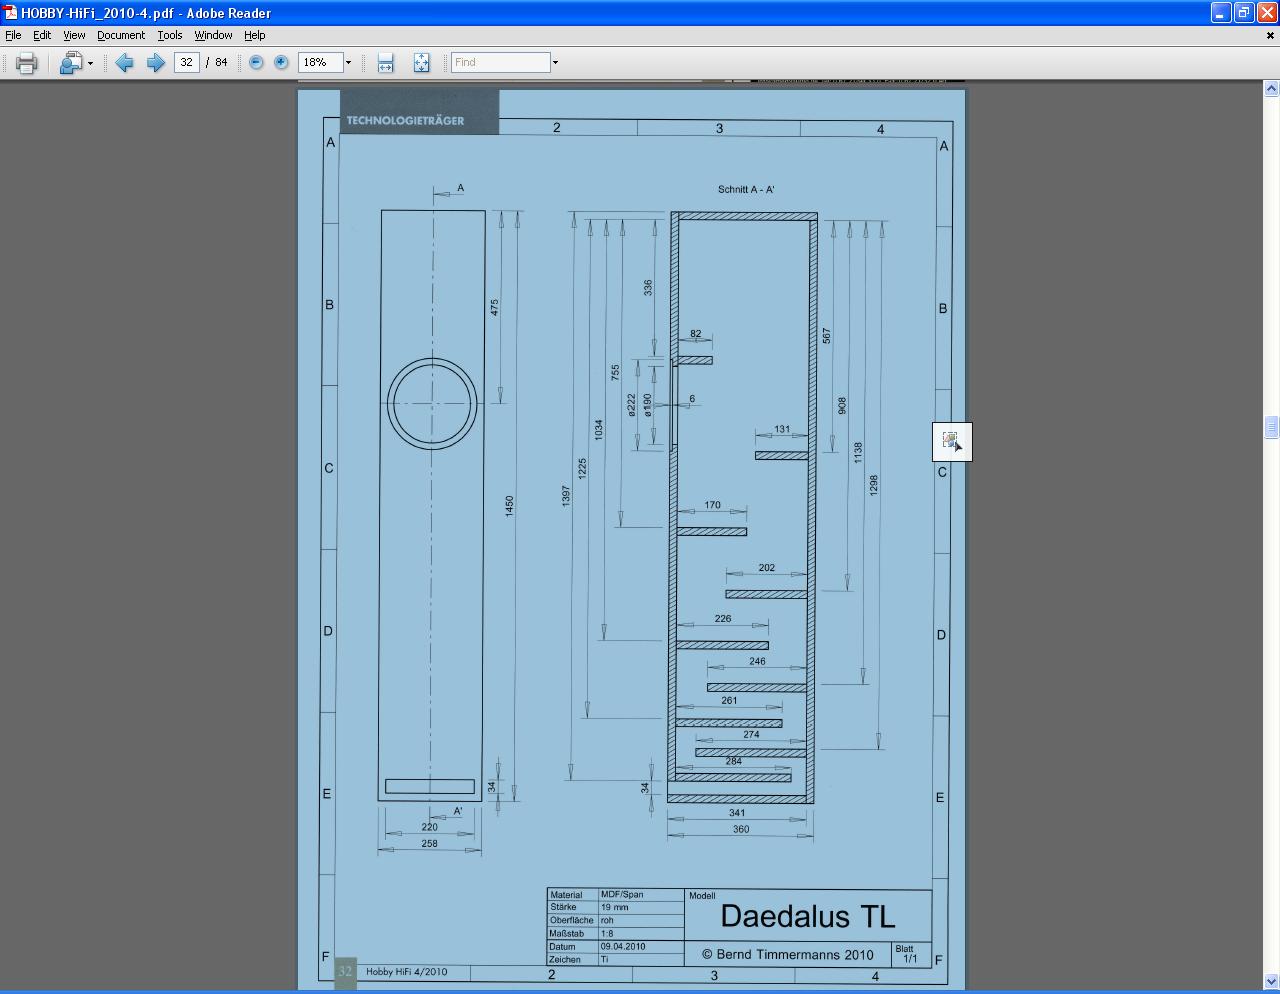The width and height of the screenshot is (1280, 994).
Task: Click the vertical scrollbar thumb
Action: 1271,427
